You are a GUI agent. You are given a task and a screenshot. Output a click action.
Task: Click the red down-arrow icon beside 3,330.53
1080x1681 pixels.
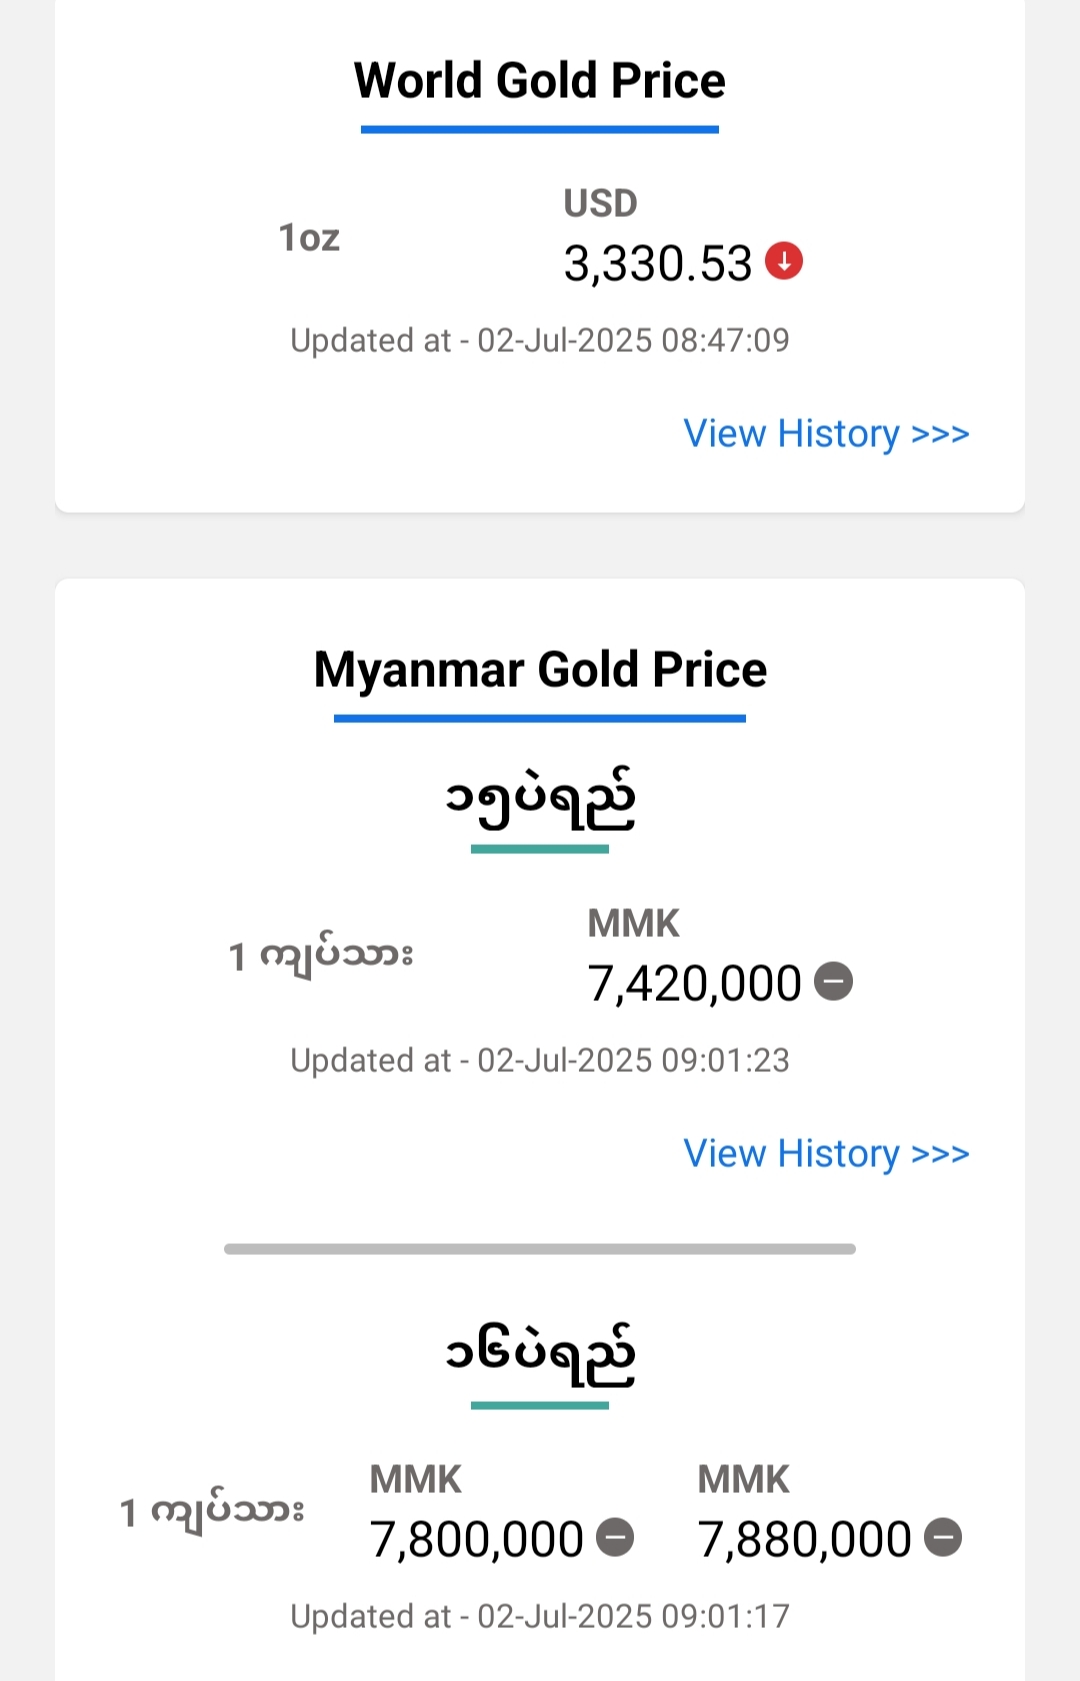[x=784, y=261]
